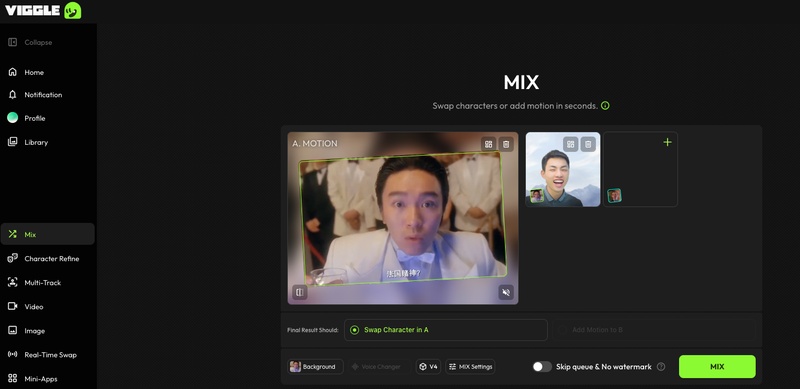800x389 pixels.
Task: Delete the motion video
Action: tap(506, 144)
